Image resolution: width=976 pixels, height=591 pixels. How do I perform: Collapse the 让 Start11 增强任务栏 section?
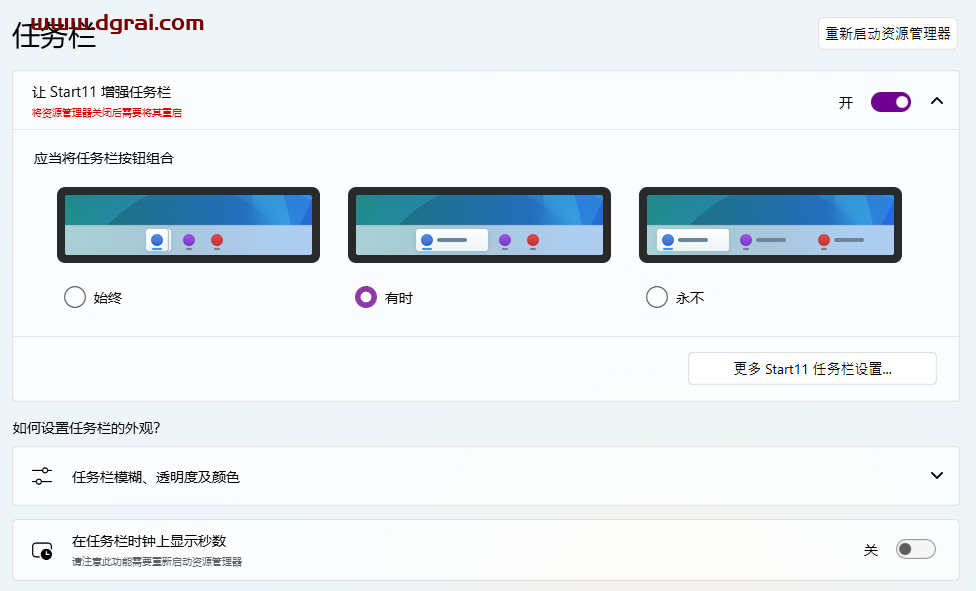(x=937, y=101)
